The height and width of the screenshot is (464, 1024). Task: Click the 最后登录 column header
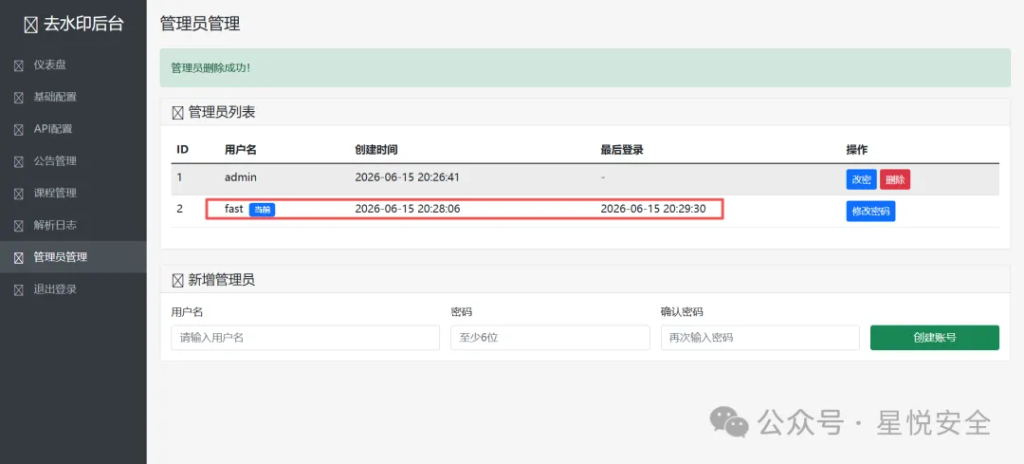pos(622,150)
